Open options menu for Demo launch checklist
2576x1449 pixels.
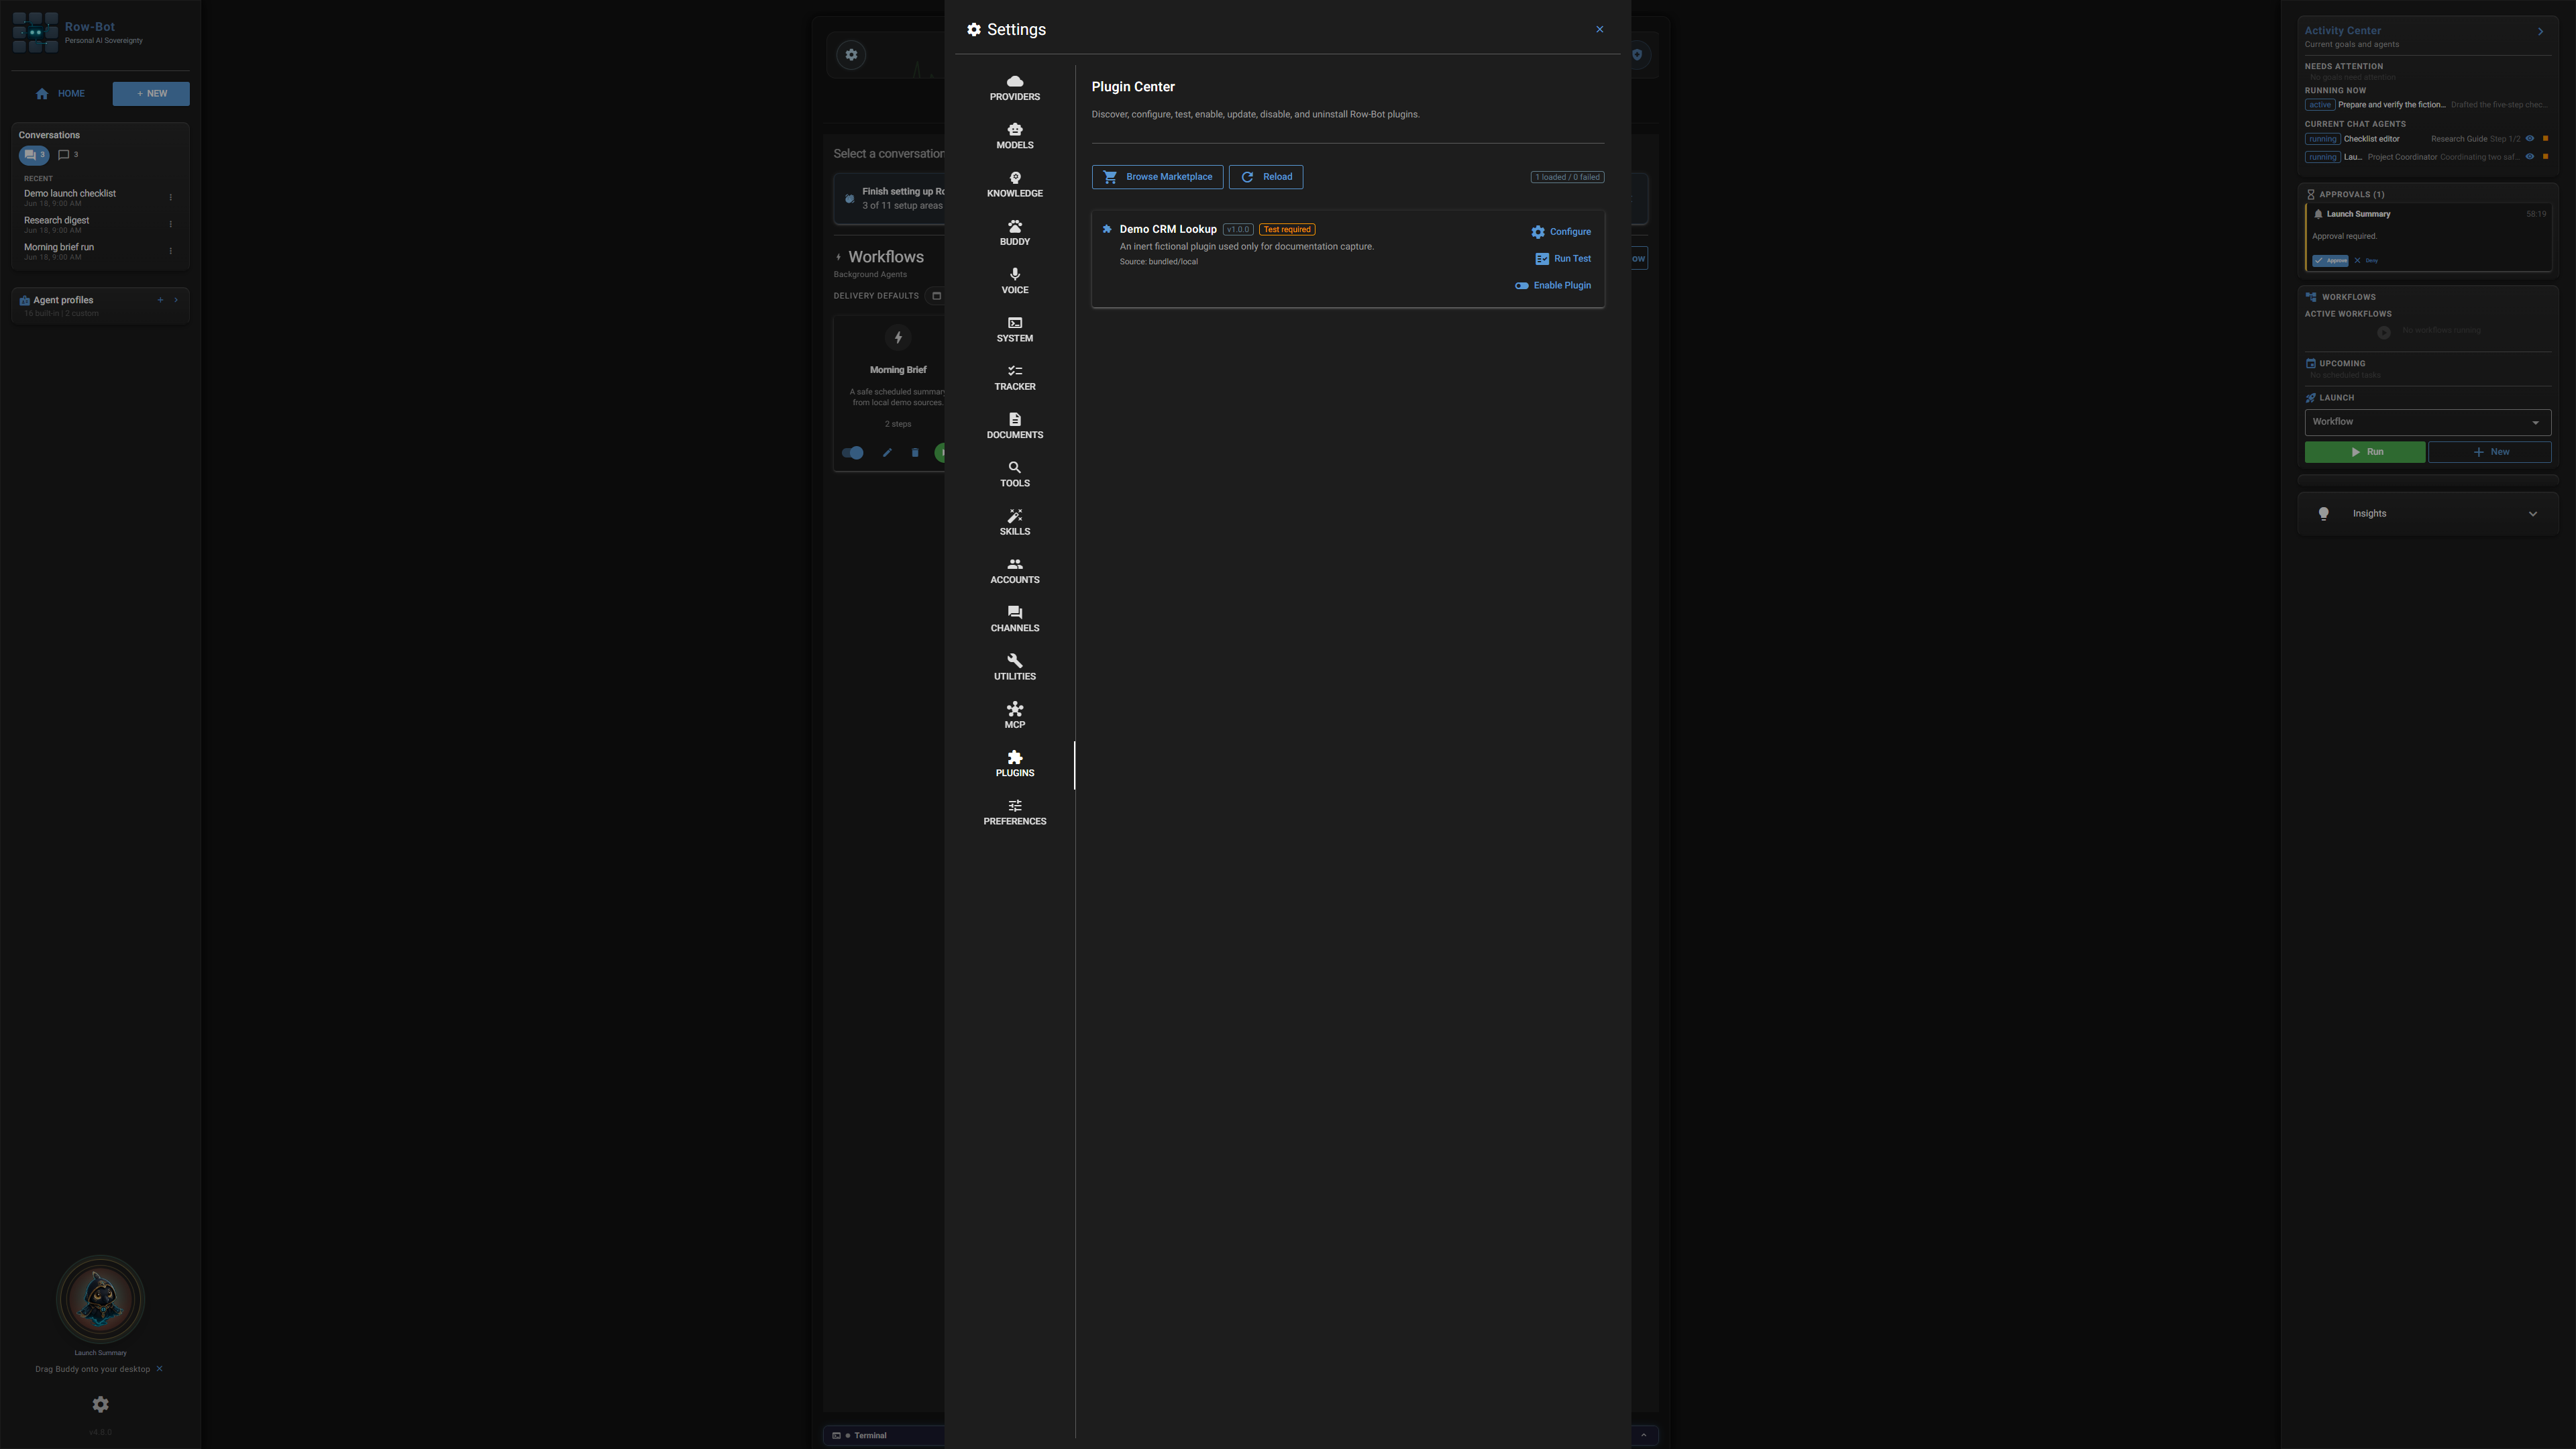[x=171, y=198]
